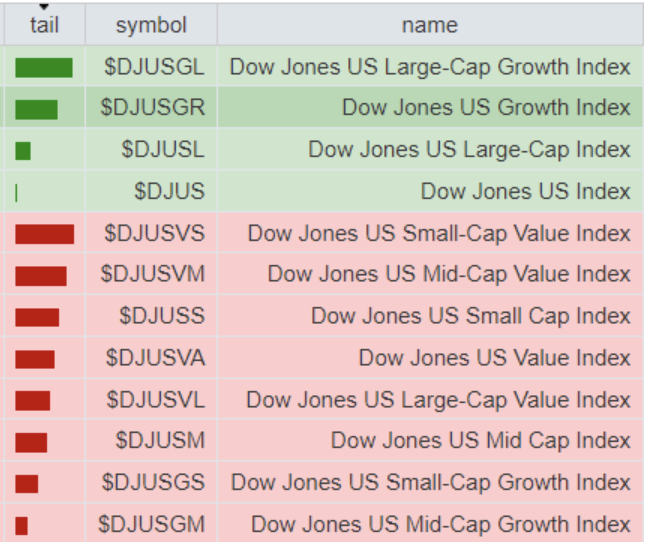Click the green tail bar for $DJUSGL
This screenshot has width=648, height=542.
click(x=44, y=67)
